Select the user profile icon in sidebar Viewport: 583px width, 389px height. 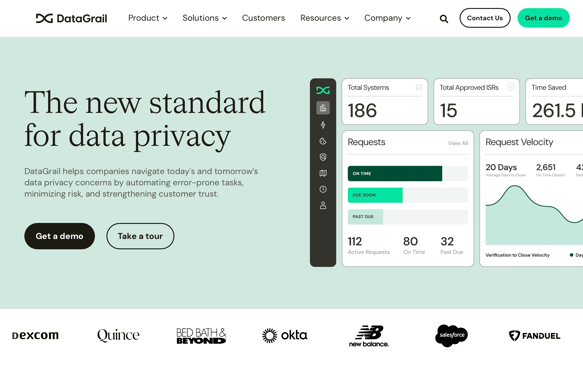pos(323,205)
